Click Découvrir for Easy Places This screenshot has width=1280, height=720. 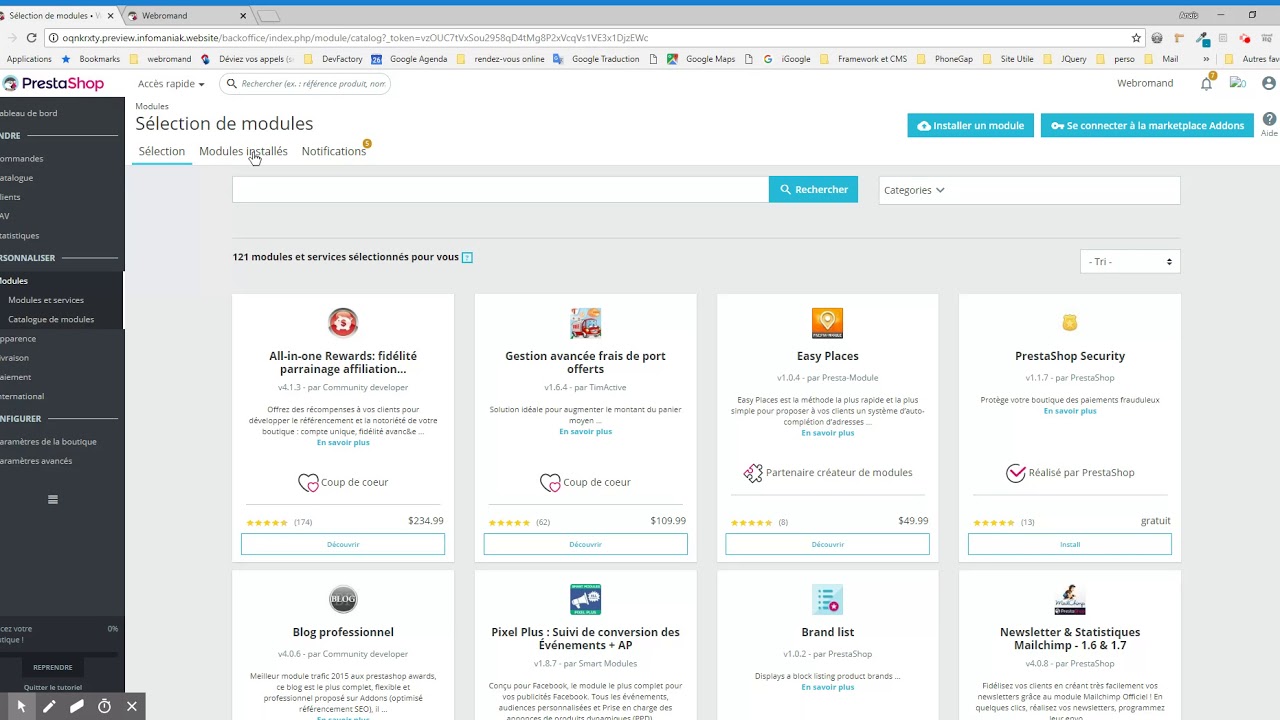click(x=828, y=545)
